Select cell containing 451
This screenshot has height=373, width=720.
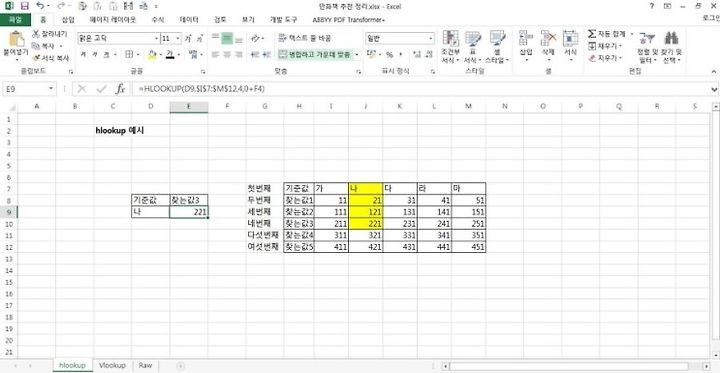tap(468, 247)
